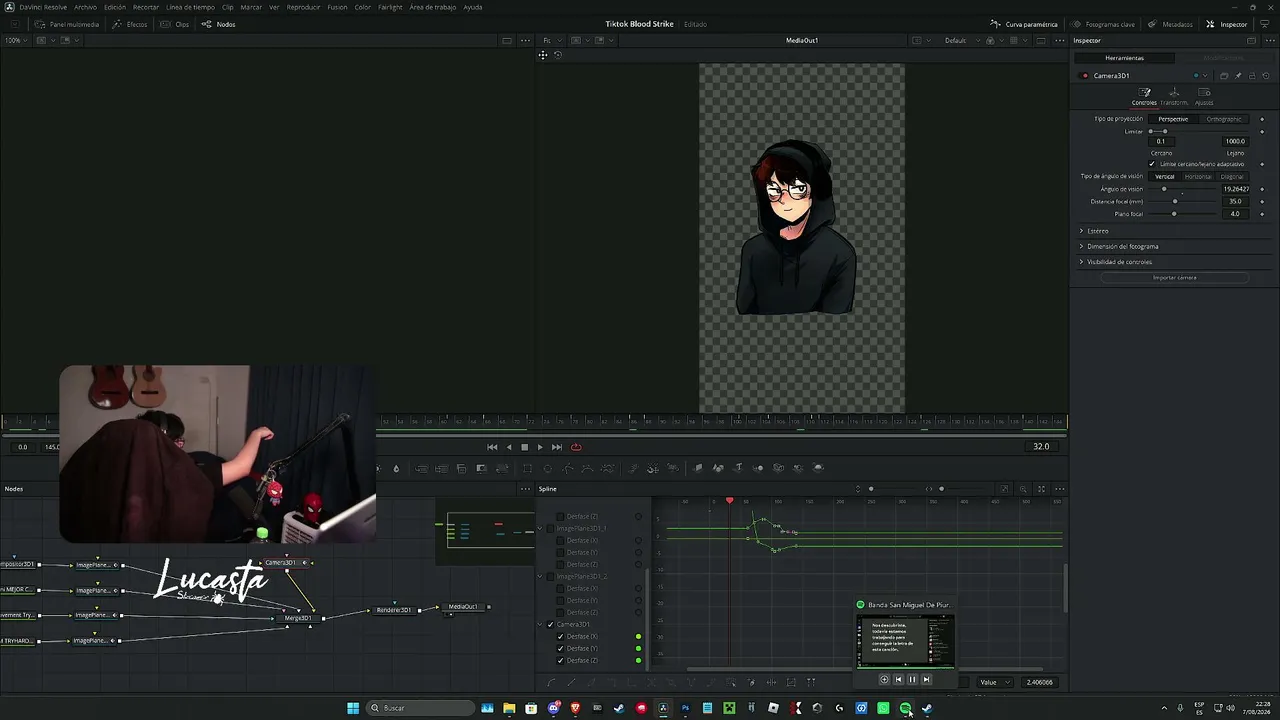1280x720 pixels.
Task: Uncheck Camera3D1 Desfase (X) spline
Action: (560, 636)
